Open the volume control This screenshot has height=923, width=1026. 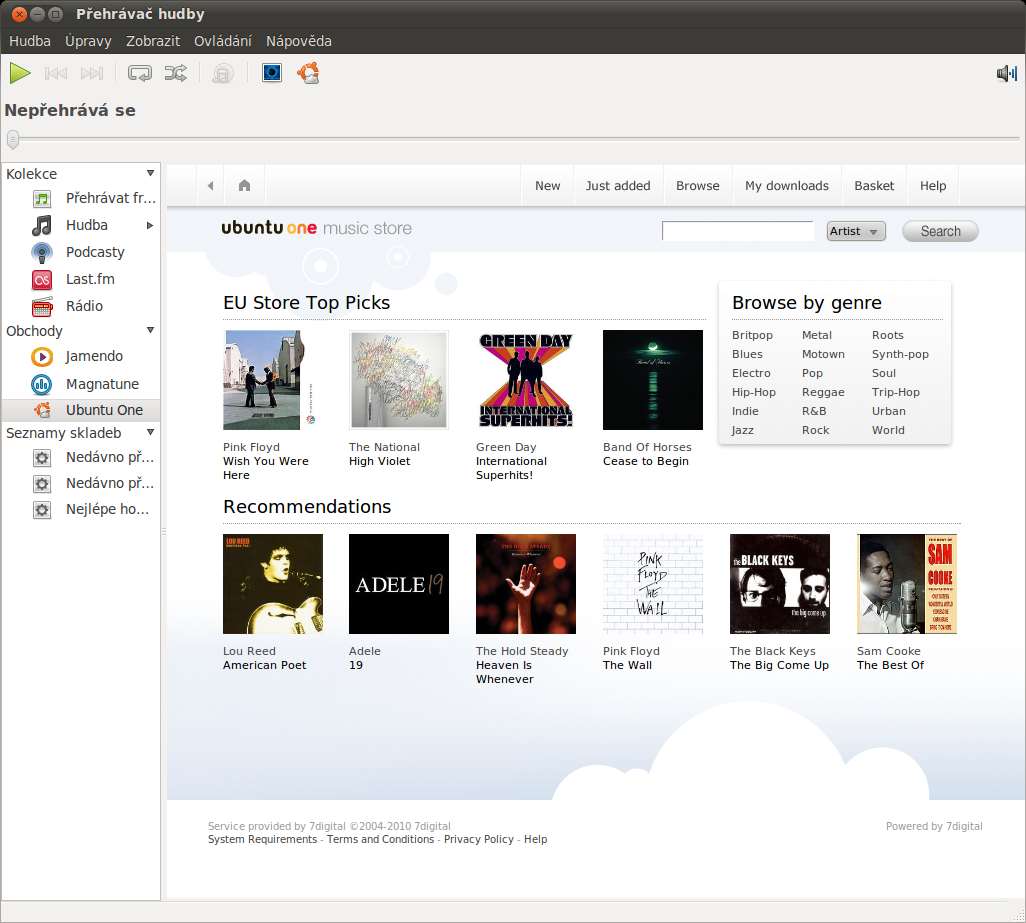(x=1006, y=73)
